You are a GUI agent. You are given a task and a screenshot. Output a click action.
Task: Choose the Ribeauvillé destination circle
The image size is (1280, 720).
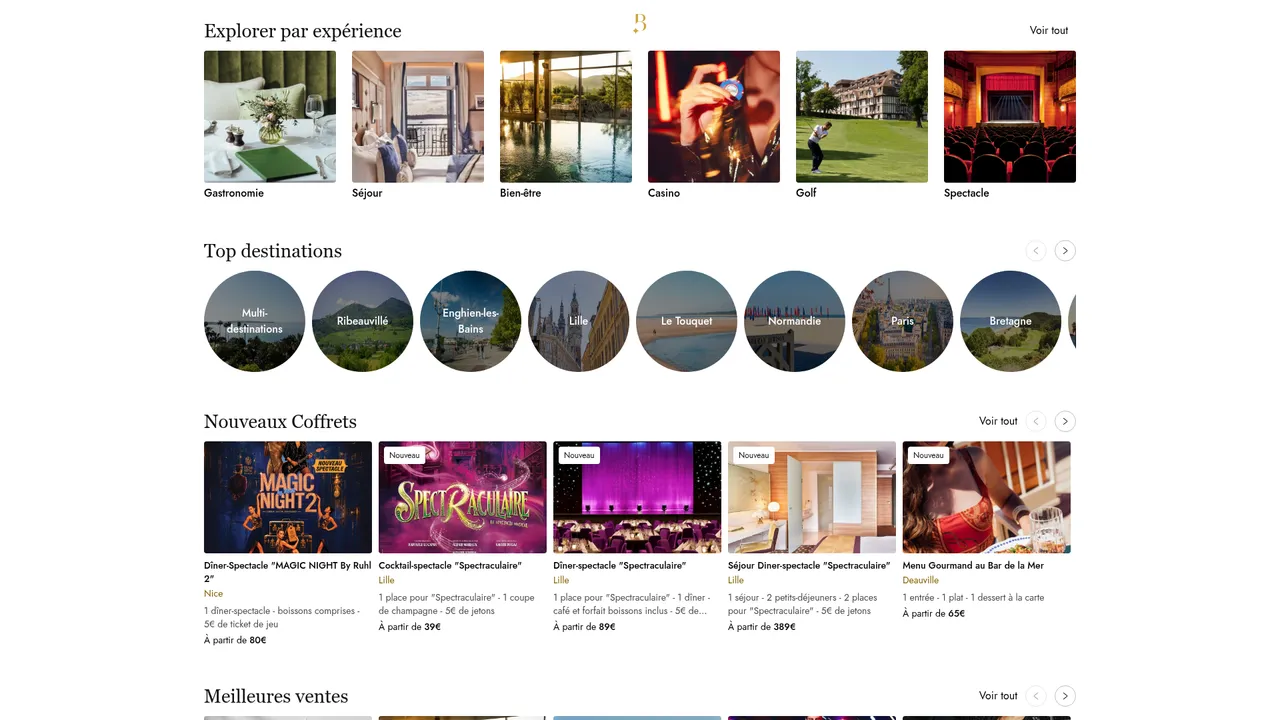click(x=363, y=321)
